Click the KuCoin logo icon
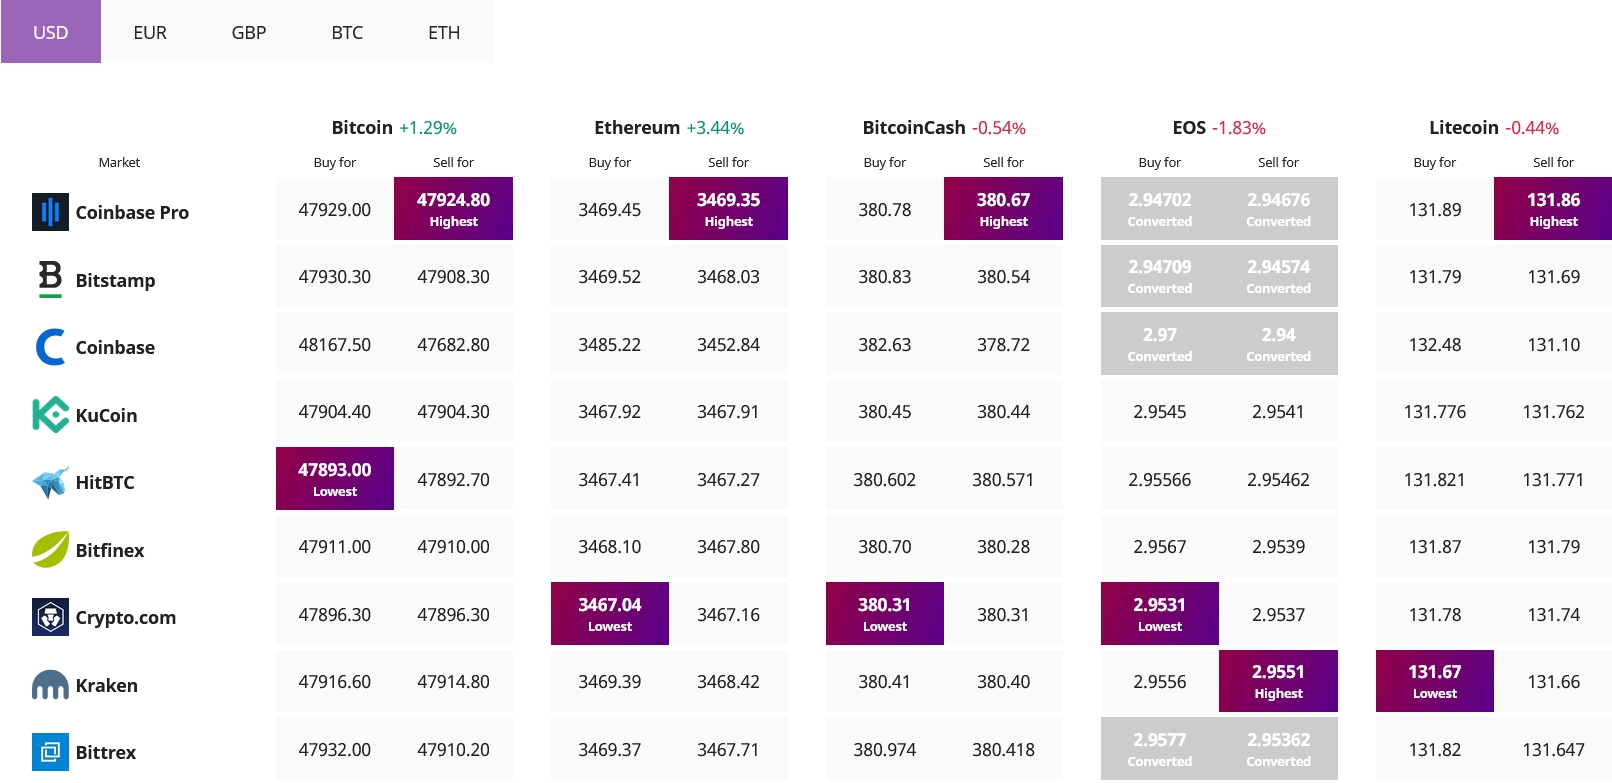Viewport: 1612px width, 783px height. click(50, 414)
